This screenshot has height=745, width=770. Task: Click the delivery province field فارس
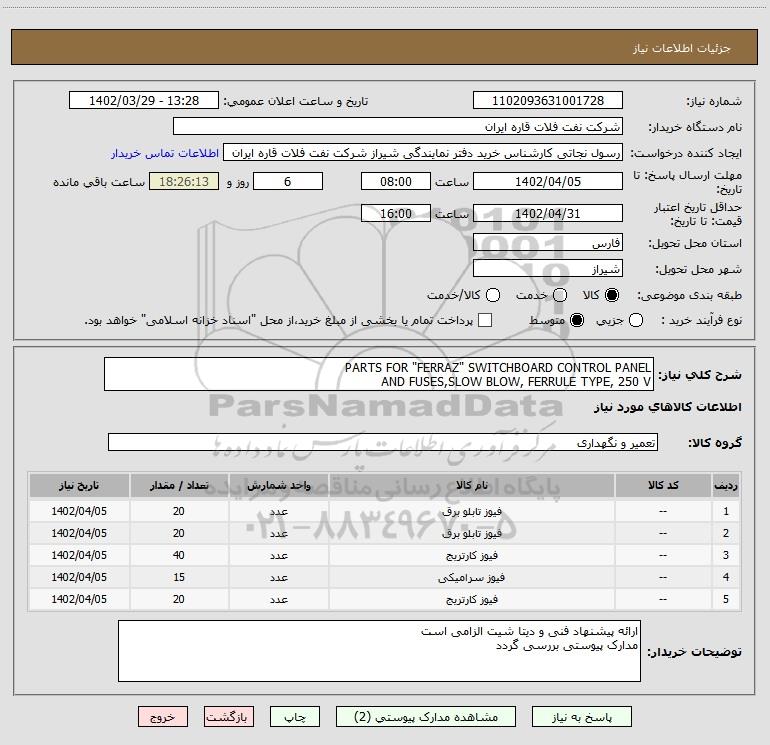click(x=548, y=243)
